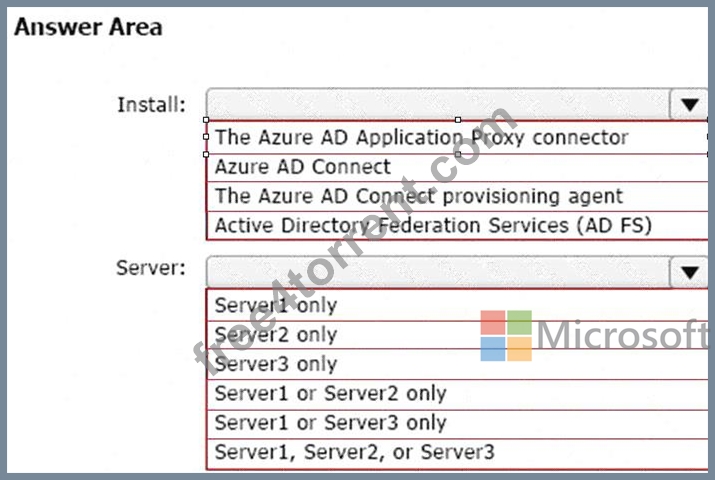715x480 pixels.
Task: Pick Active Directory Federation Services (AD FS)
Action: [x=457, y=225]
